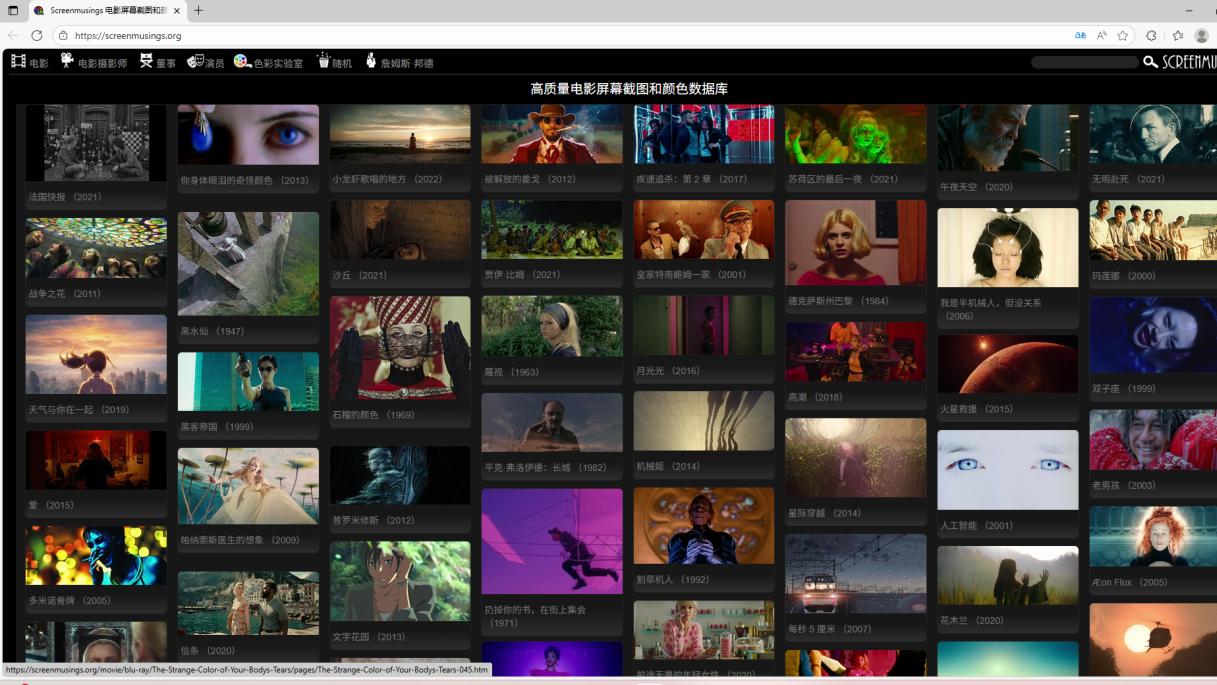Open the translate page icon

point(1080,35)
